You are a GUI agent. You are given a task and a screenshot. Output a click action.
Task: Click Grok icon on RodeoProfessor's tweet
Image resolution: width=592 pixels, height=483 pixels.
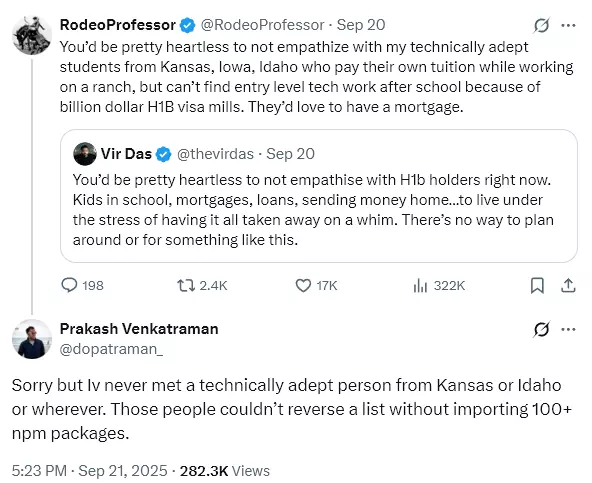click(x=541, y=25)
